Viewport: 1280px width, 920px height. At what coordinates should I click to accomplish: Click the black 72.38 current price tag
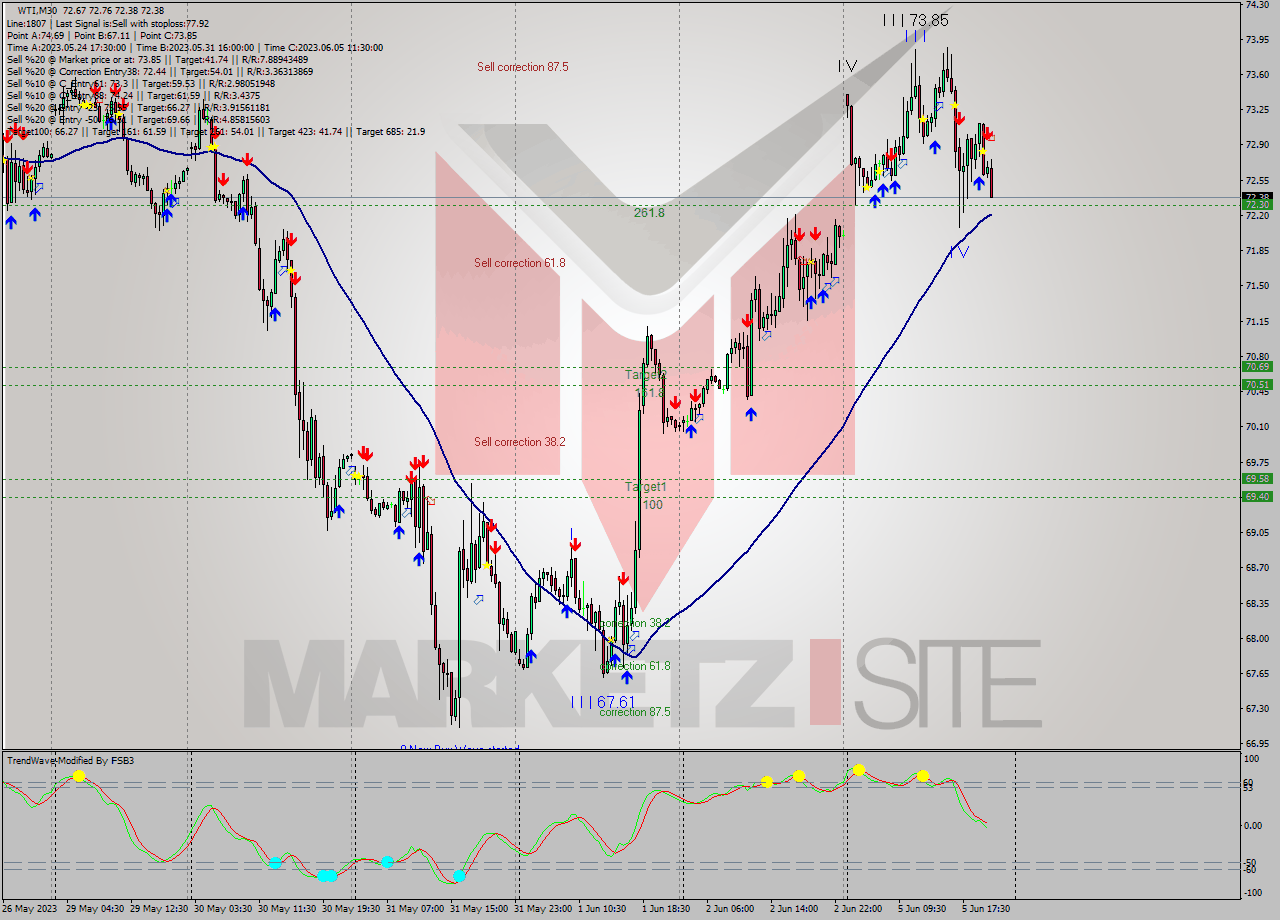[x=1257, y=196]
